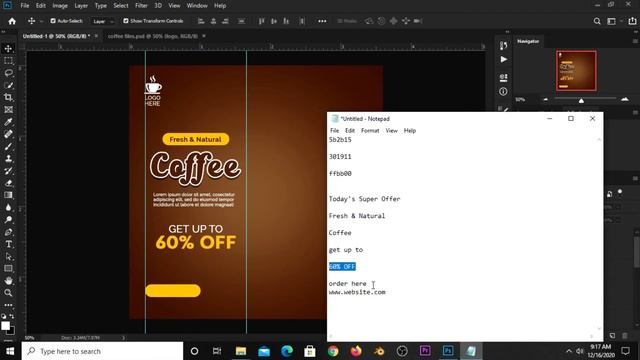Open Notepad View menu
The image size is (640, 360).
(x=391, y=131)
